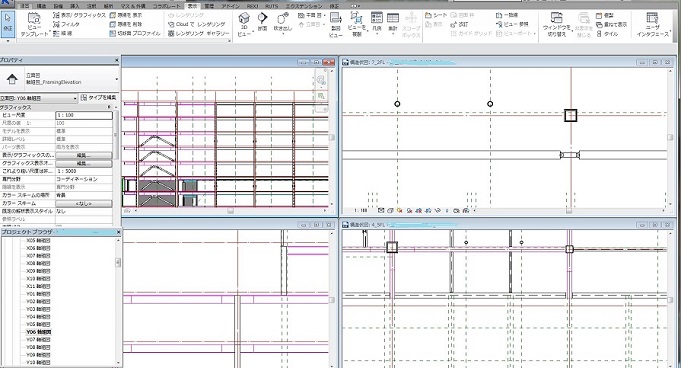Toggle 細線 thin lines mode

pos(63,33)
